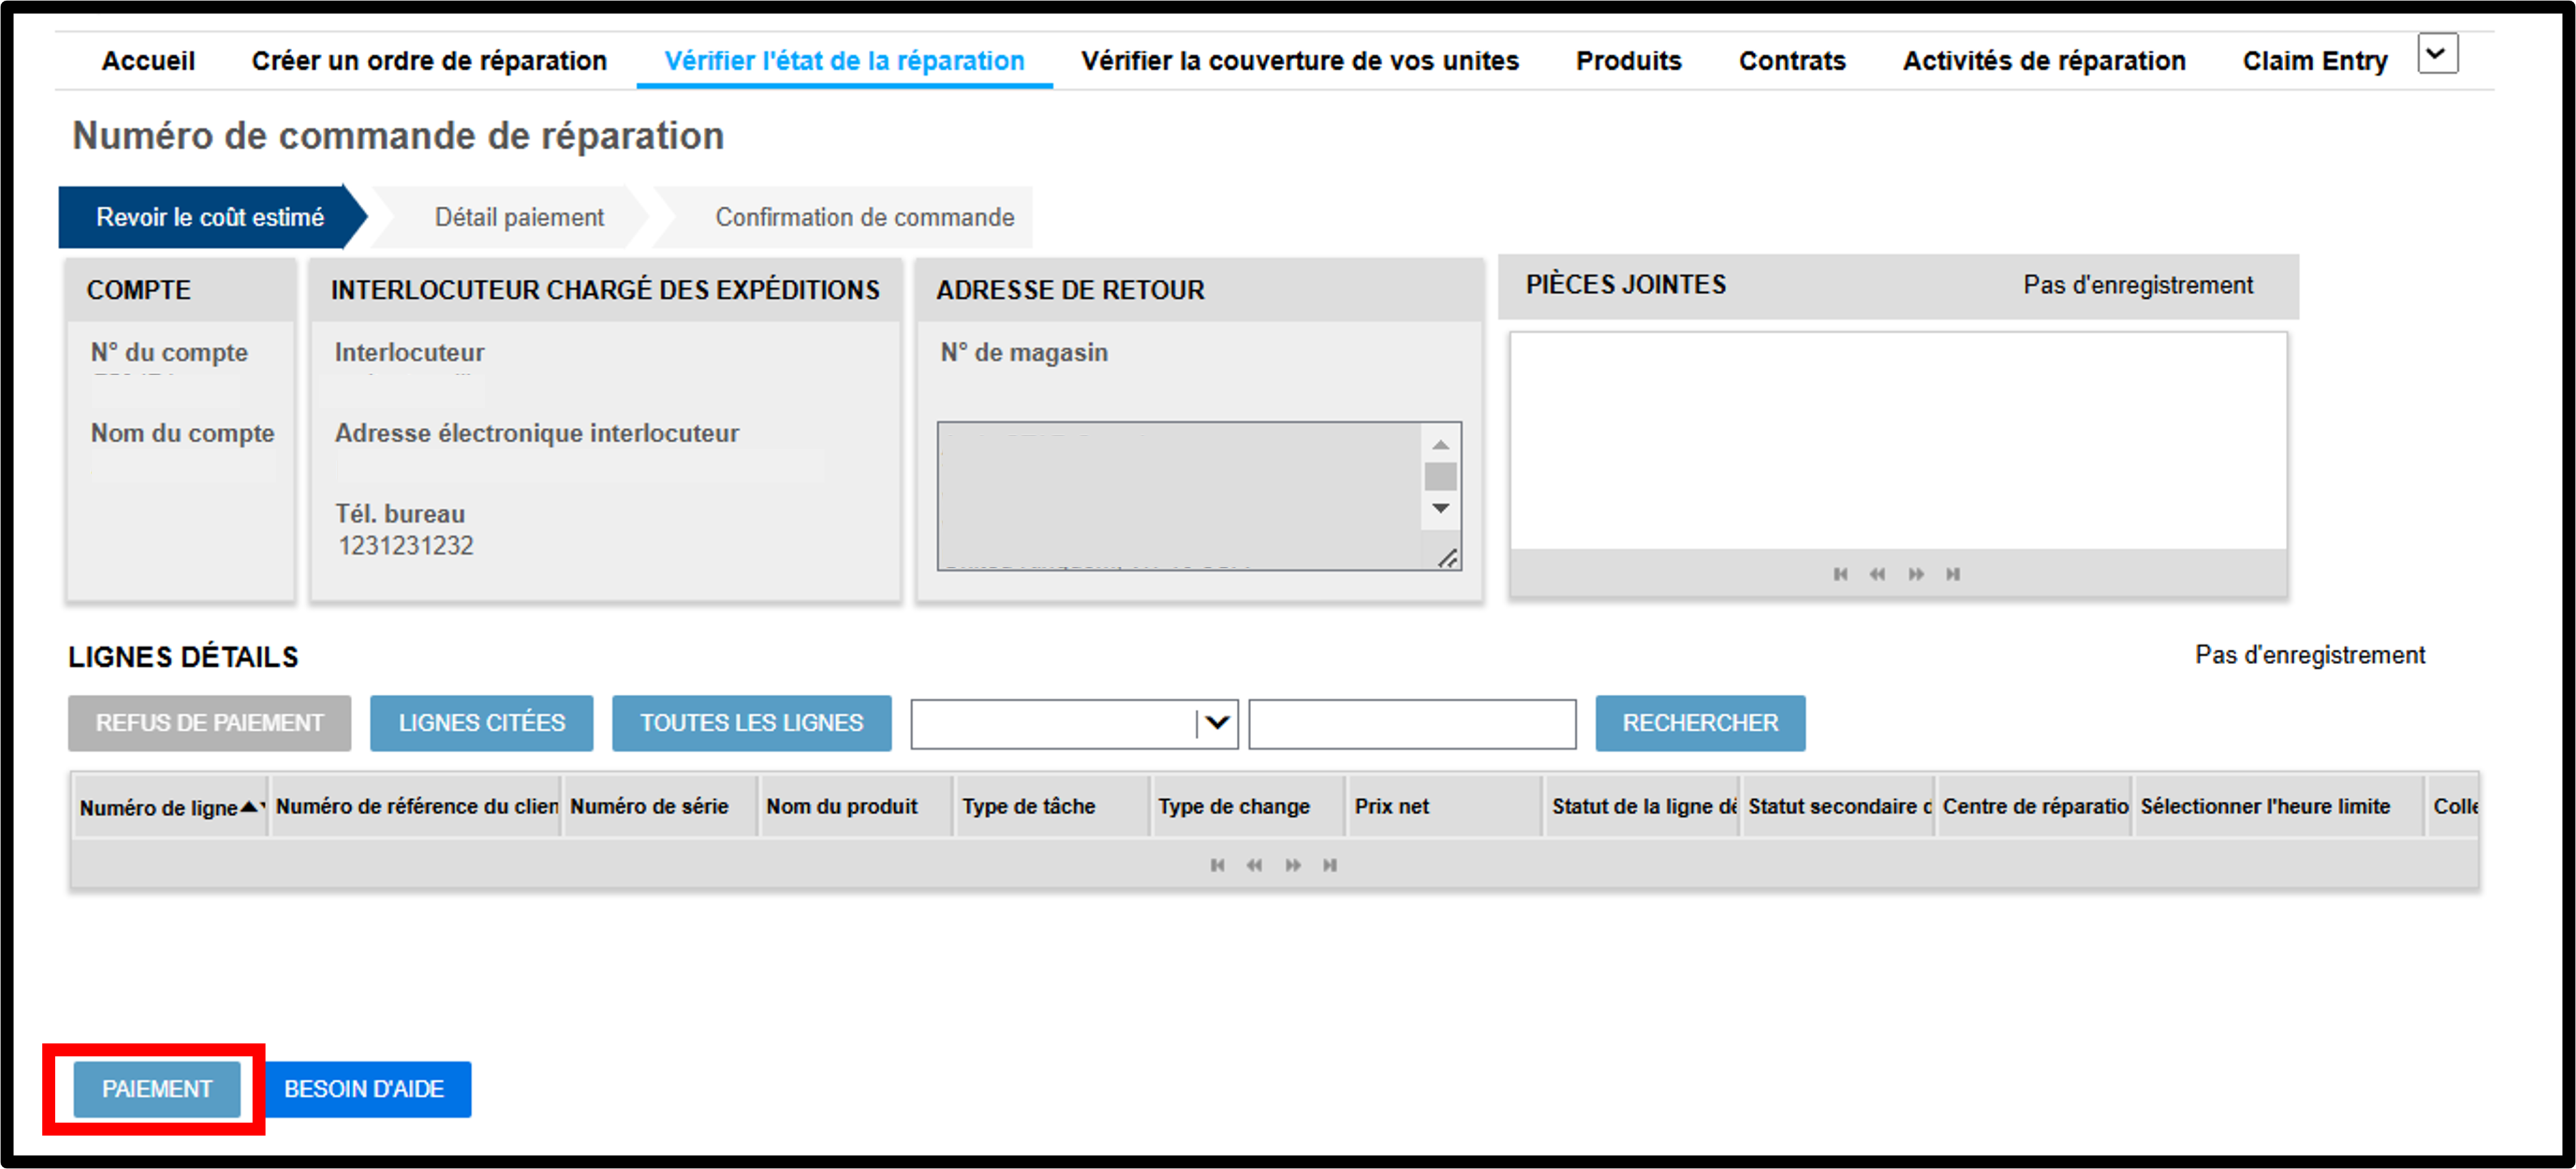Image resolution: width=2576 pixels, height=1169 pixels.
Task: Click address textarea scroll down arrow
Action: pos(1440,508)
